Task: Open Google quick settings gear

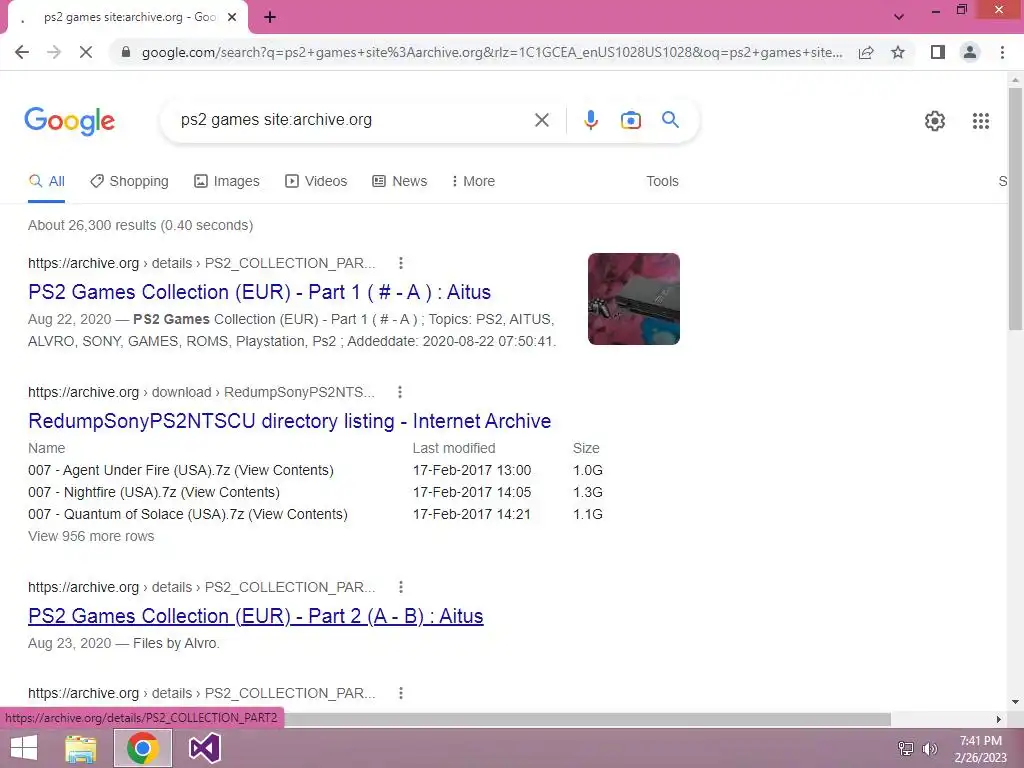Action: [x=935, y=121]
